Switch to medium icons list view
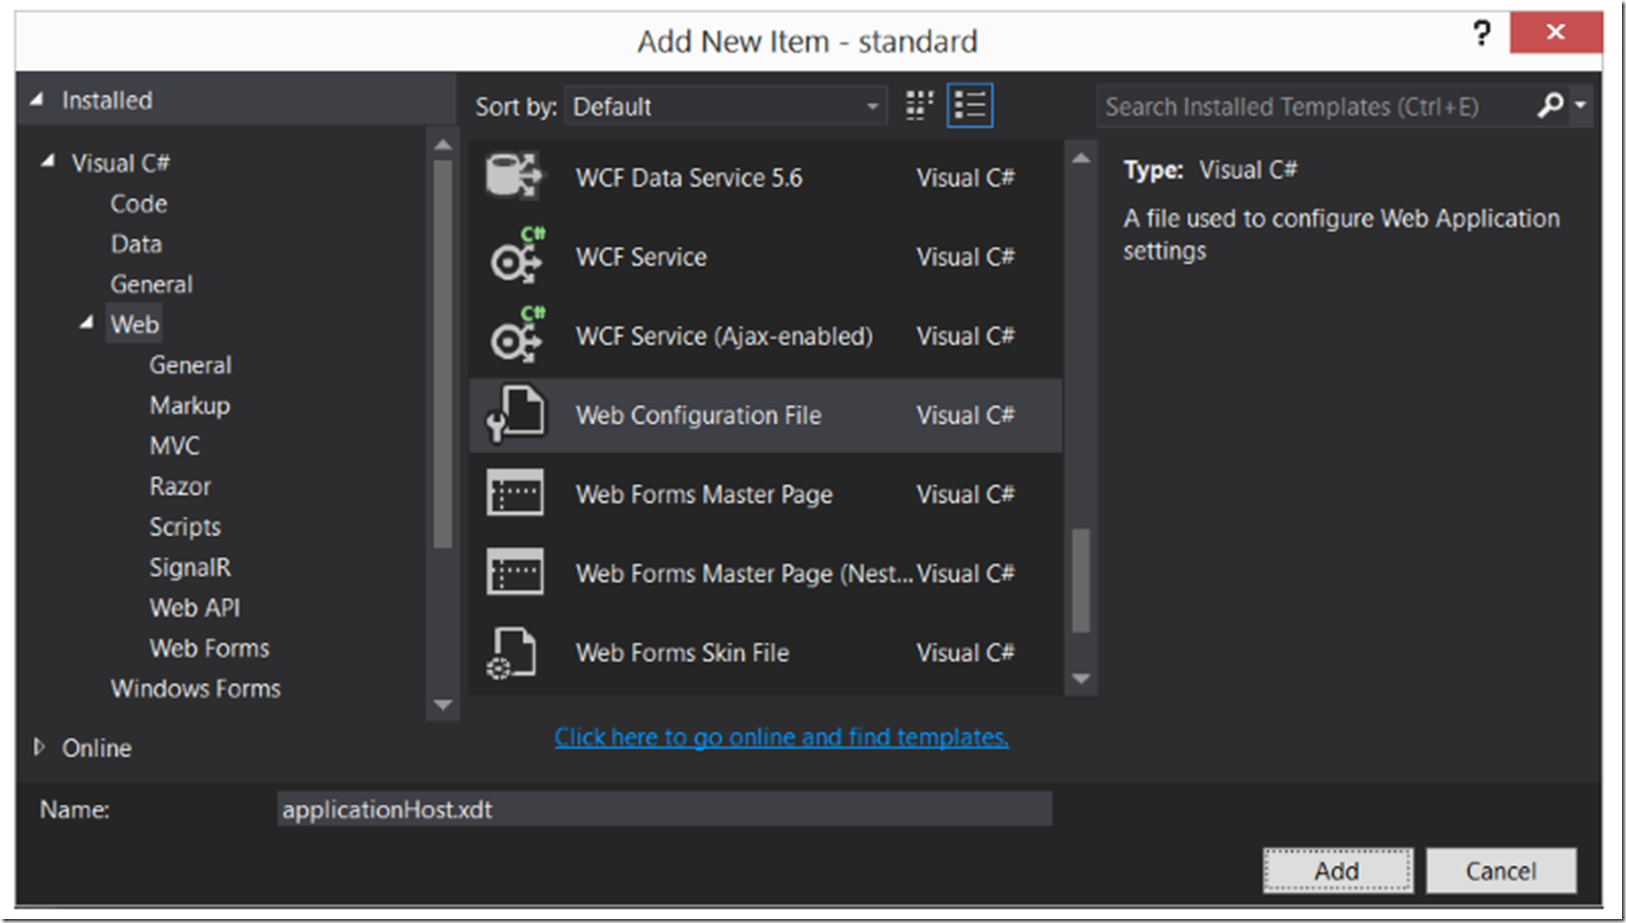Viewport: 1626px width, 923px height. 970,105
